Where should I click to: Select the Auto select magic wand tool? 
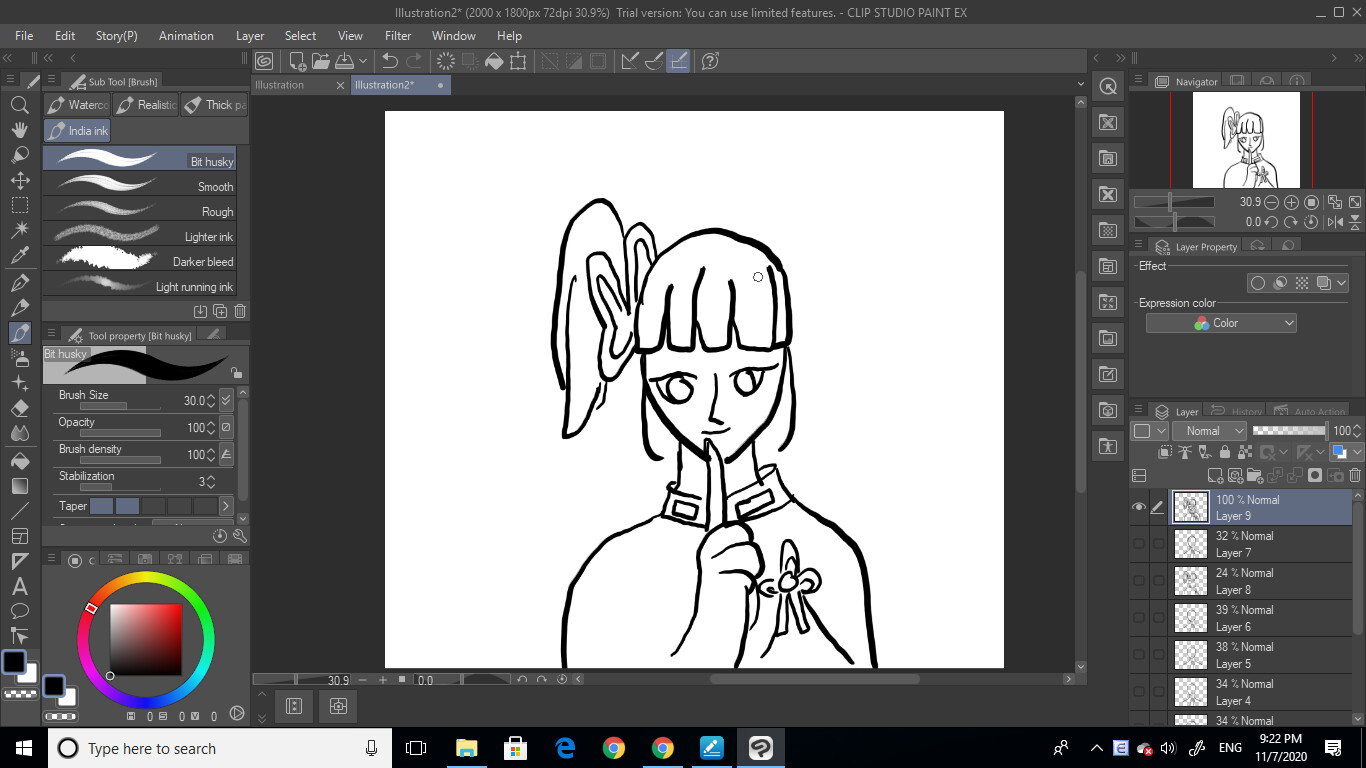tap(19, 231)
